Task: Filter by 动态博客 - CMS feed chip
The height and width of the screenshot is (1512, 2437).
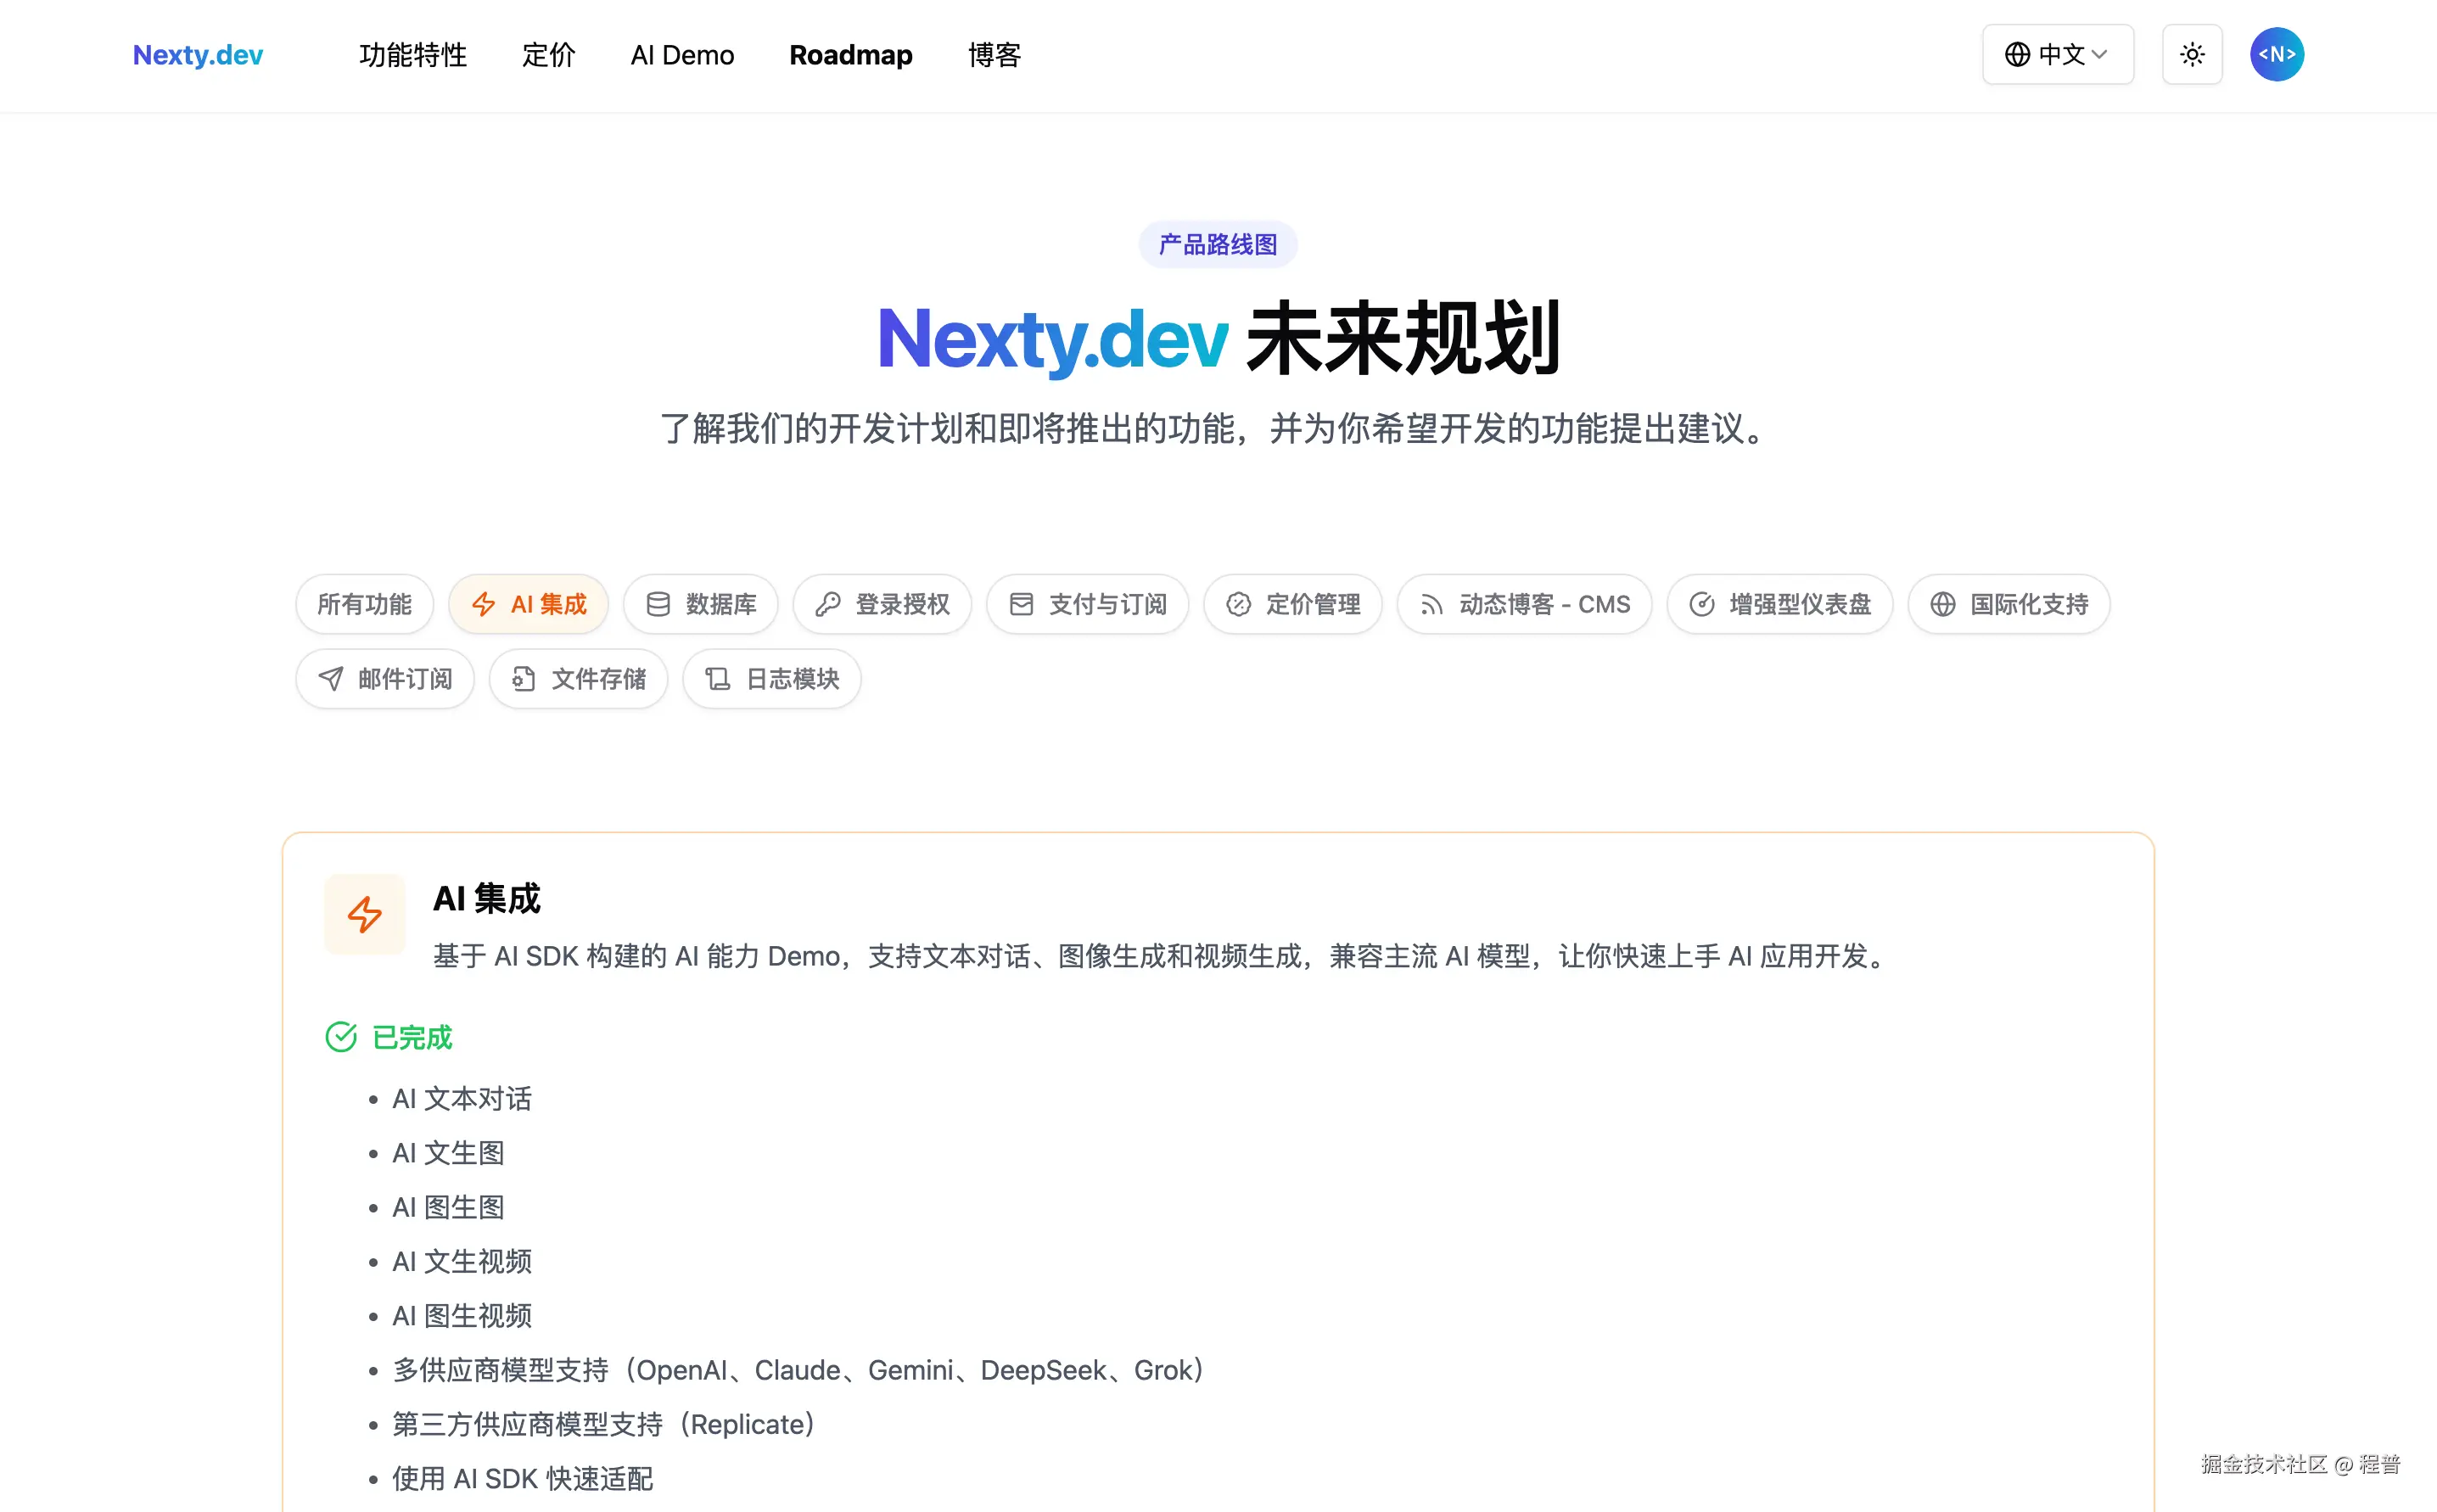Action: [1524, 604]
